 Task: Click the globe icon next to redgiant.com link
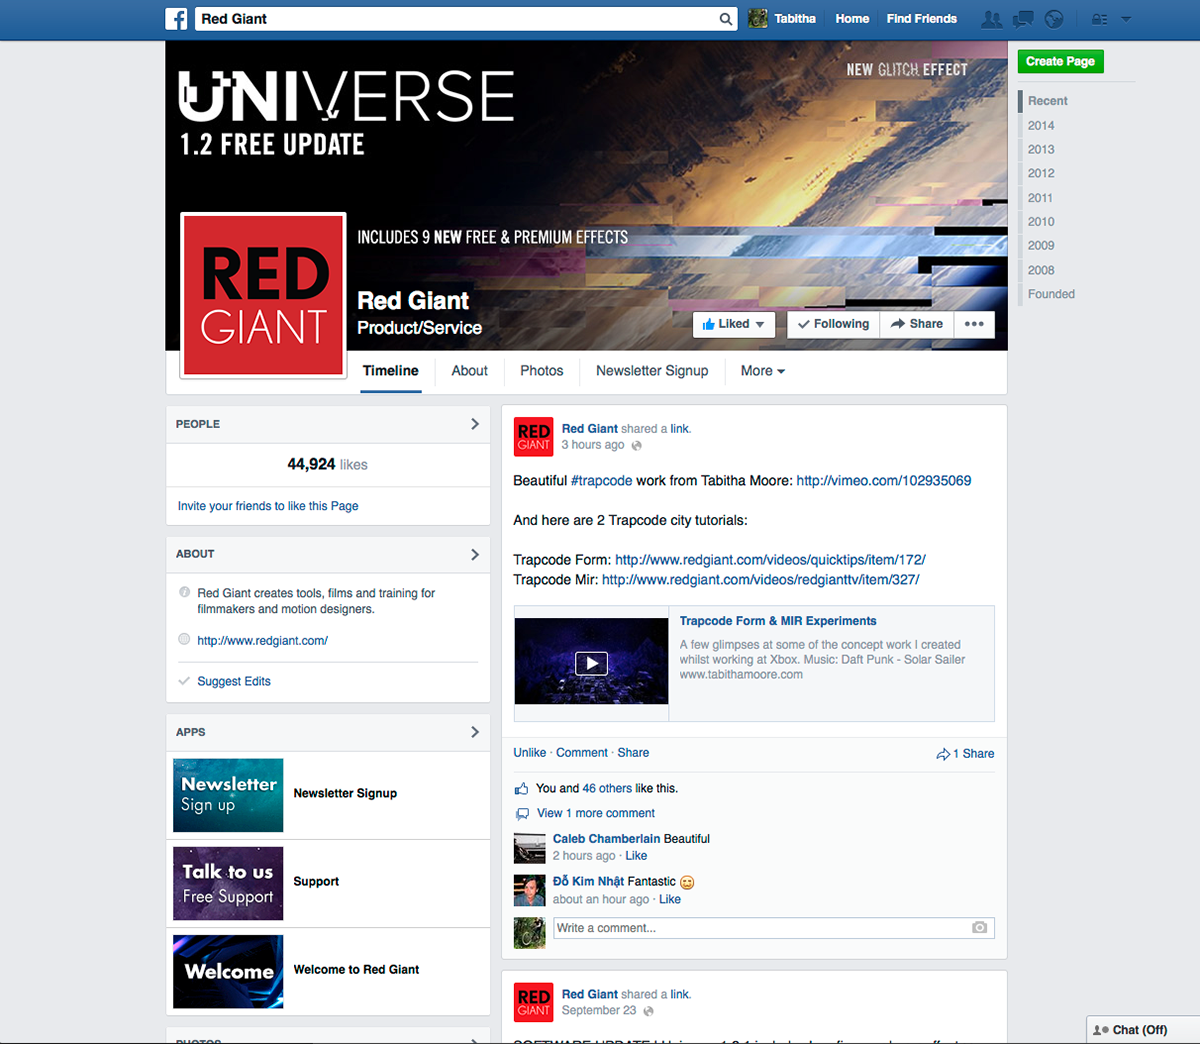tap(184, 639)
